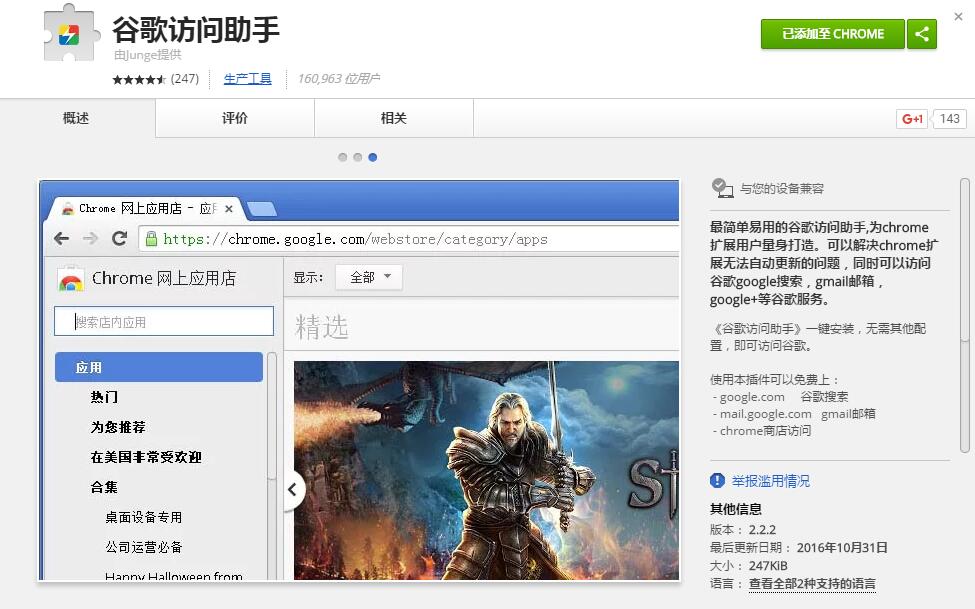The image size is (975, 609).
Task: Click the 与您的设备兼容 text
Action: click(782, 188)
